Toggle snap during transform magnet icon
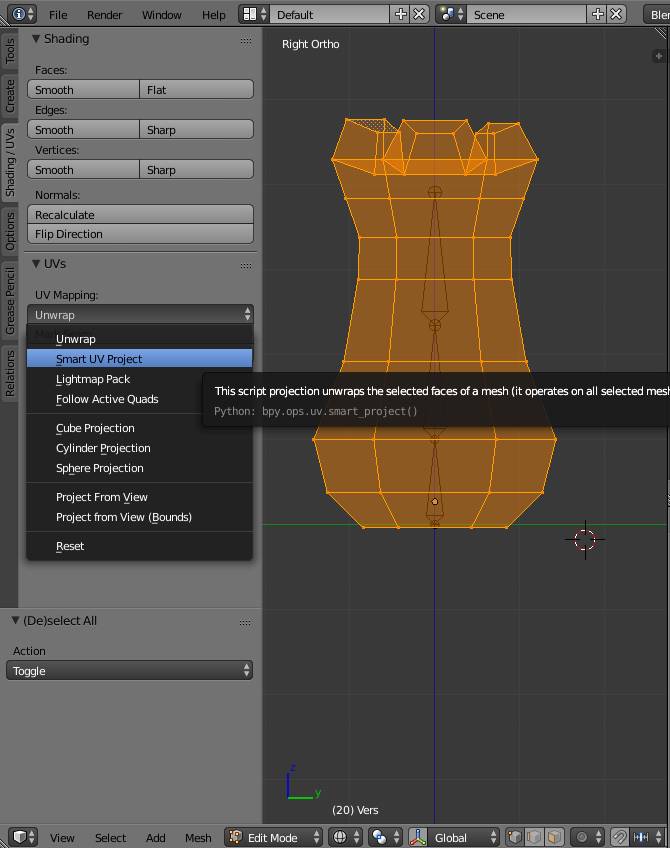 pyautogui.click(x=620, y=837)
